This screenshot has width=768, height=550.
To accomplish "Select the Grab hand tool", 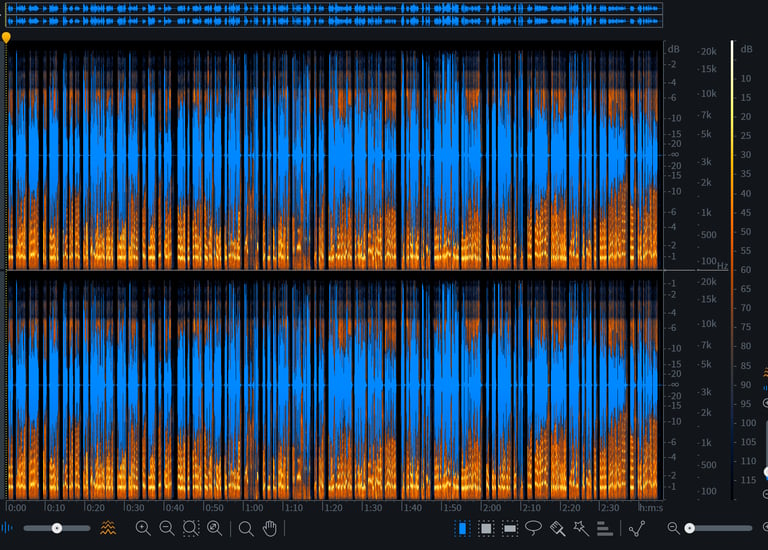I will (x=270, y=528).
